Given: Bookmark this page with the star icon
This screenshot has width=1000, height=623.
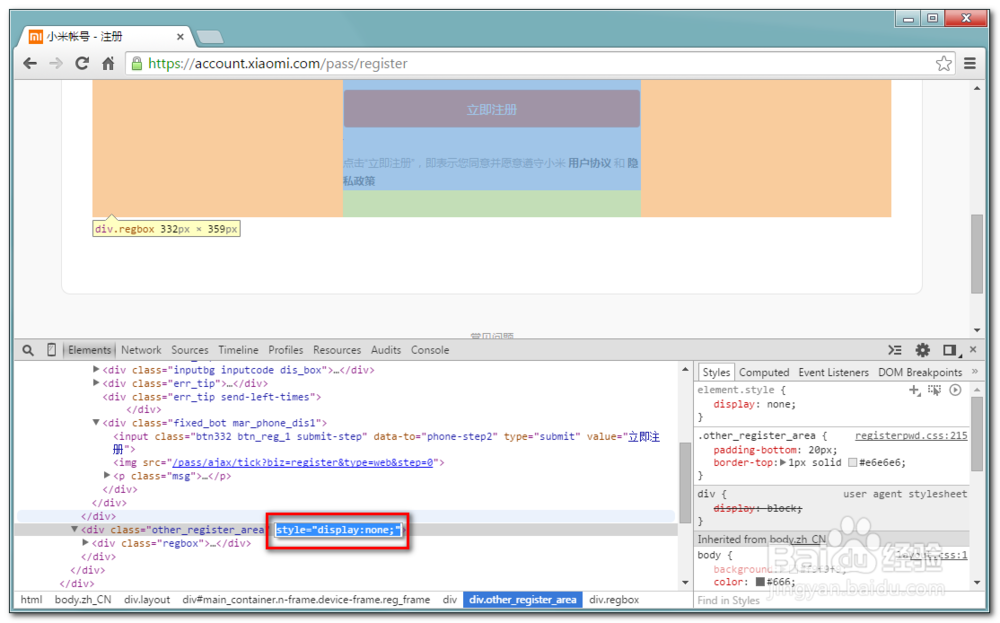Looking at the screenshot, I should coord(943,63).
